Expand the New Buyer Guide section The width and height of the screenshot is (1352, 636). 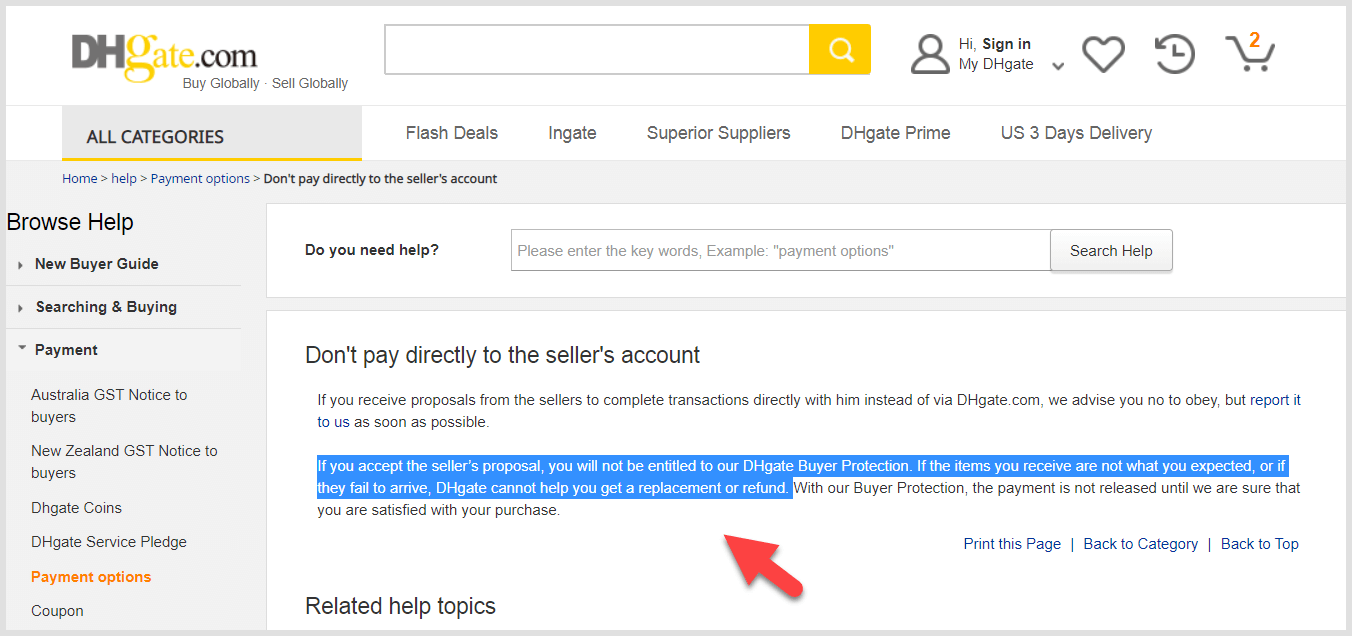(x=97, y=263)
